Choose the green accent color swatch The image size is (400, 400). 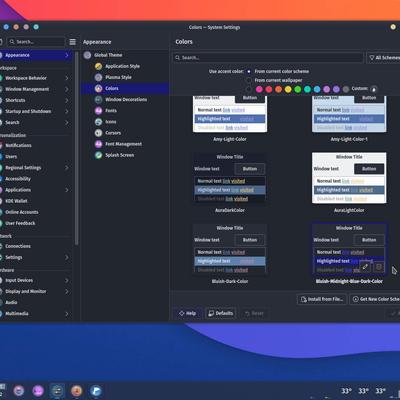coord(298,89)
